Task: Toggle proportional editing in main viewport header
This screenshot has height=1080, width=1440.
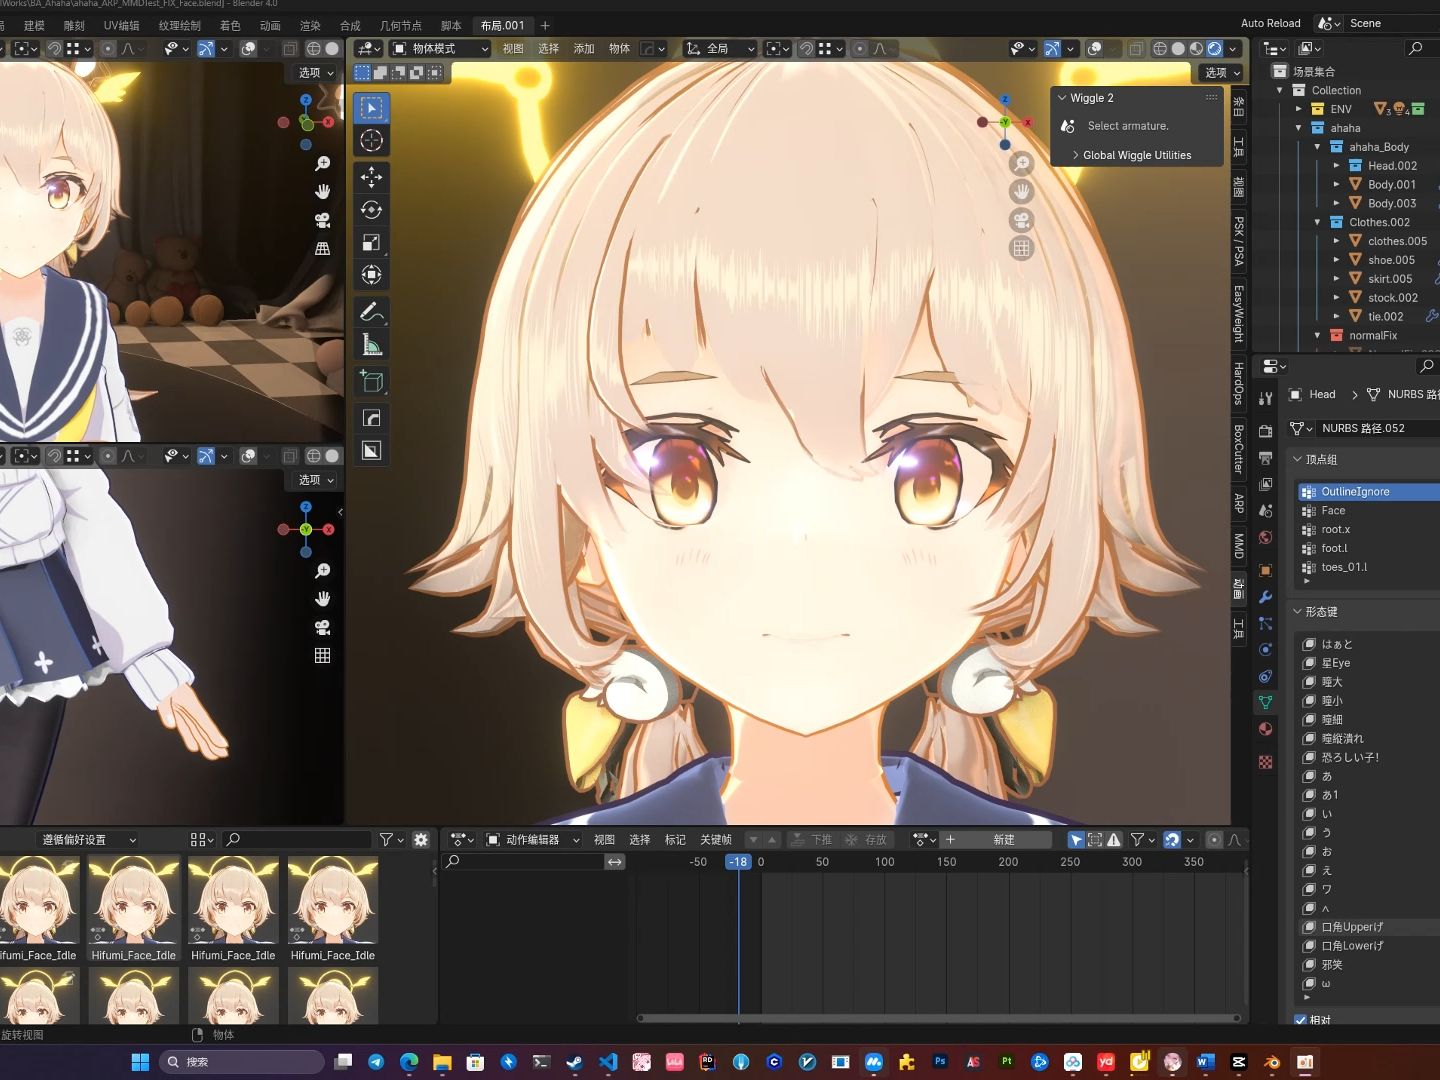Action: pos(860,48)
